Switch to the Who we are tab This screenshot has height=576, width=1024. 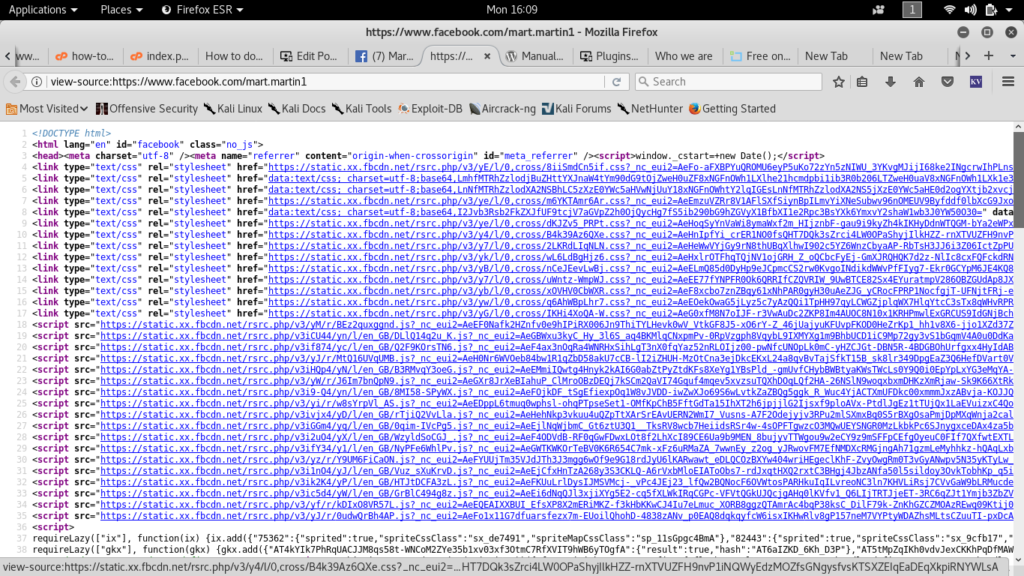684,56
